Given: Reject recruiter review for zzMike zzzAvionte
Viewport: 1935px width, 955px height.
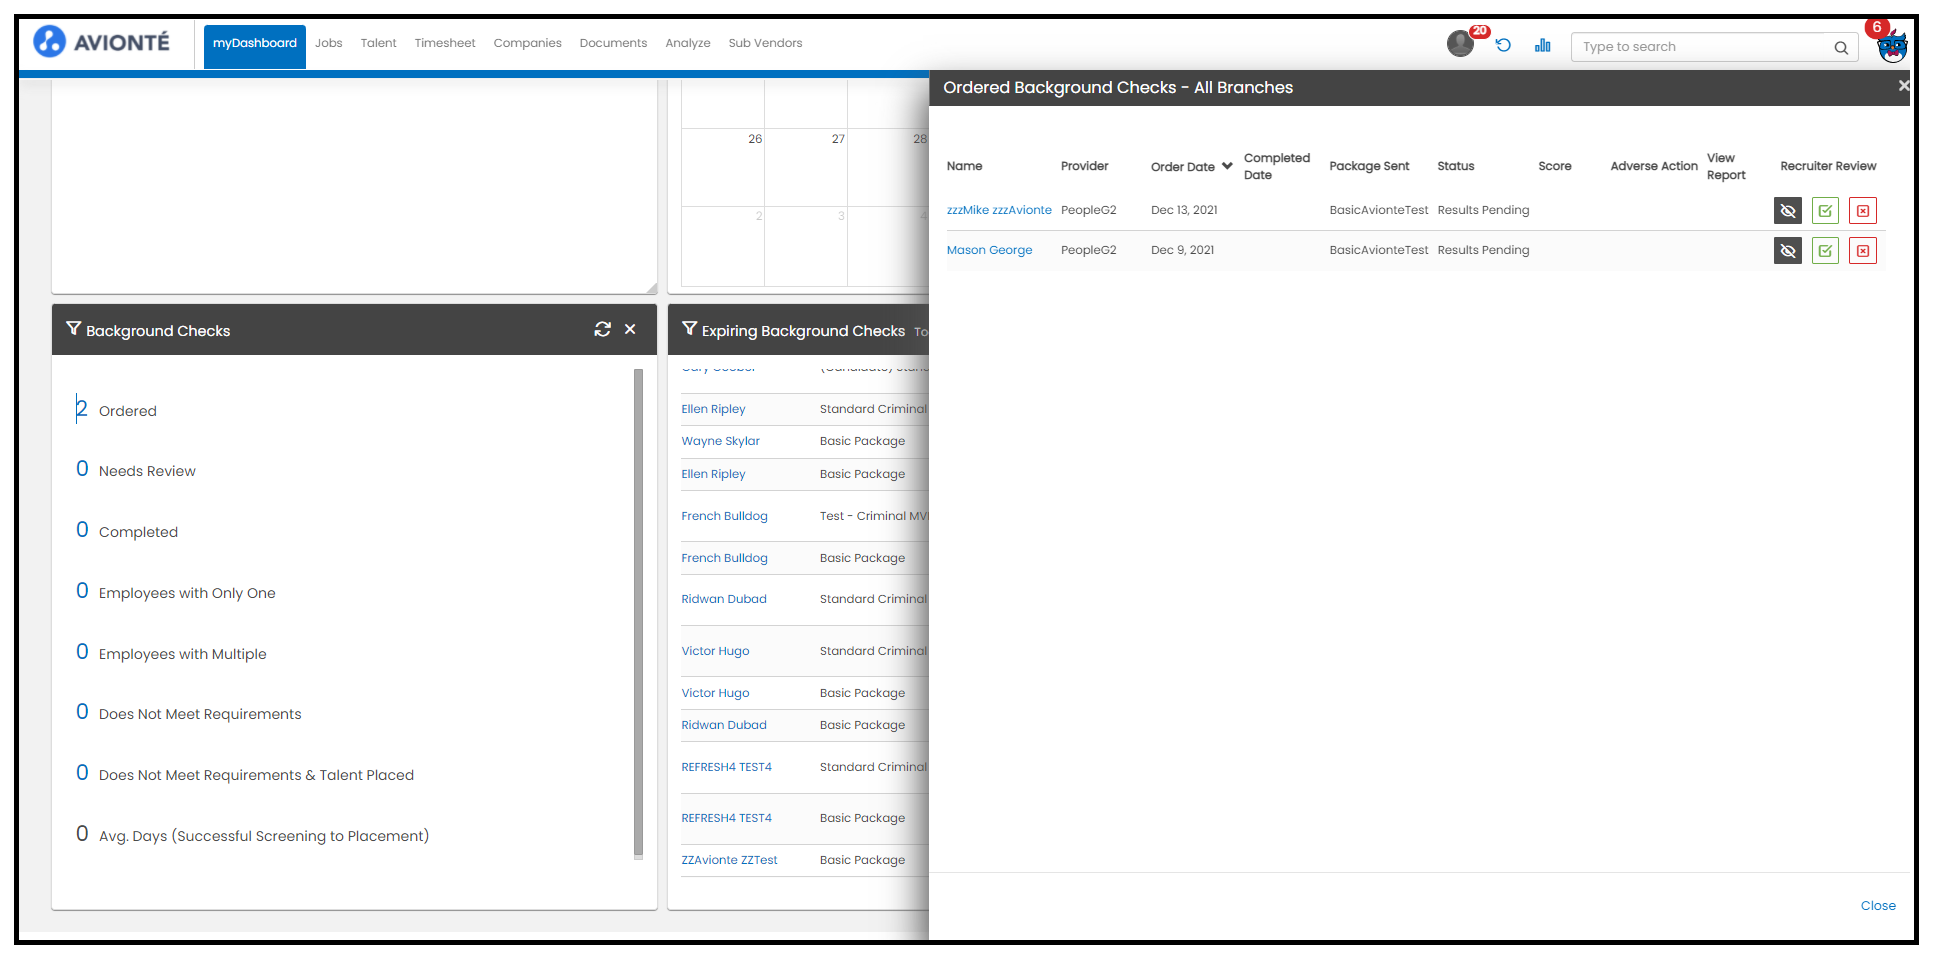Looking at the screenshot, I should coord(1863,211).
